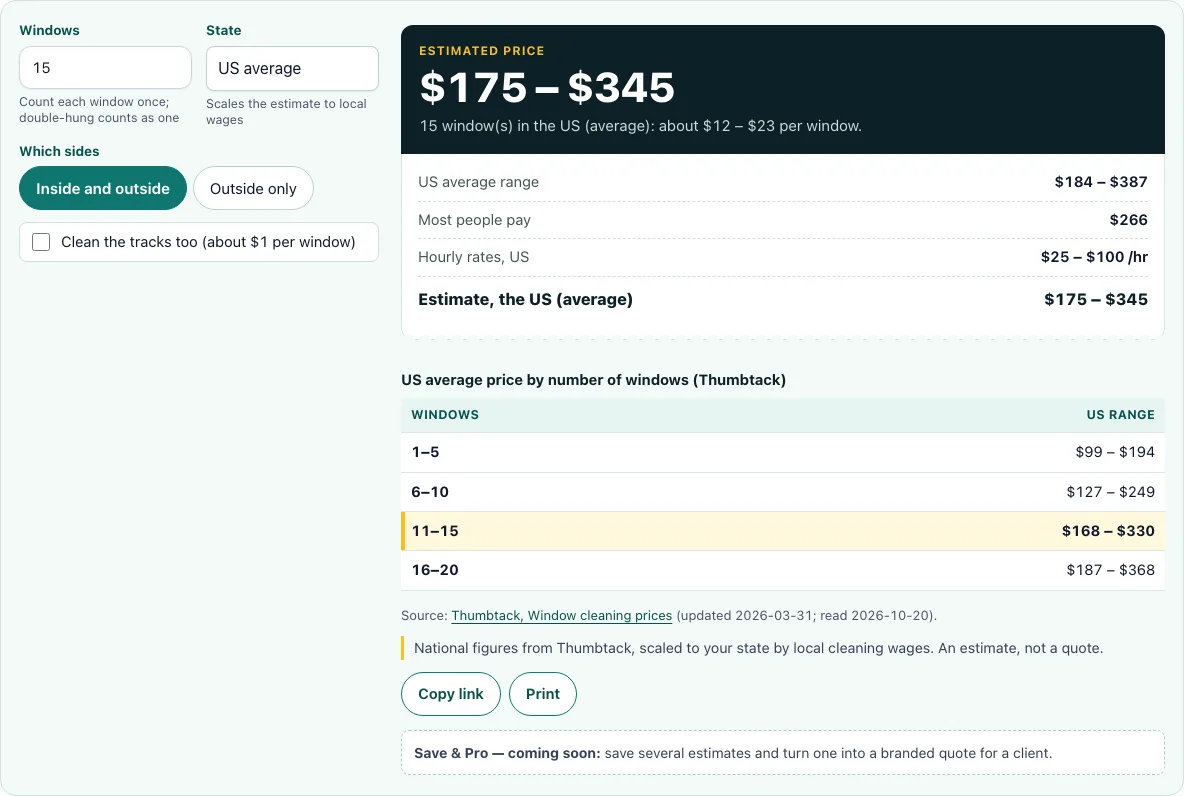Click the large $175 – $345 headline price

[547, 87]
